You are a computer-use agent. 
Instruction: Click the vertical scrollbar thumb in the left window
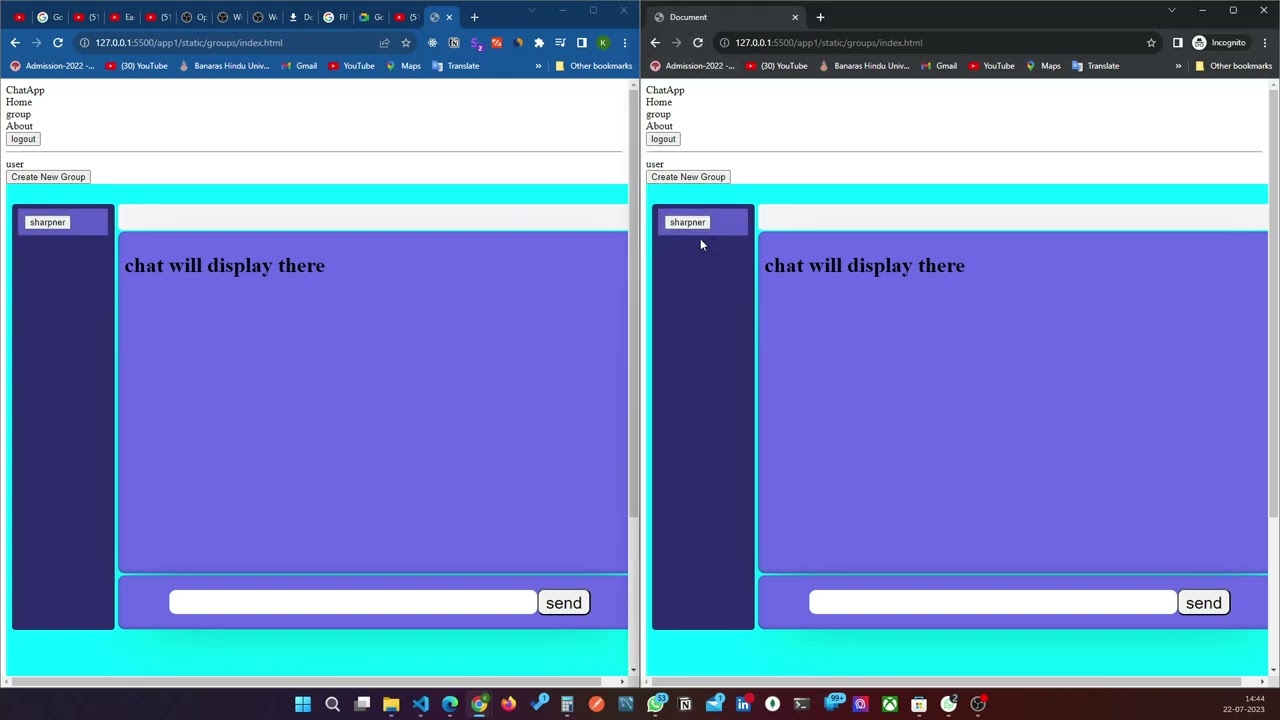click(633, 305)
